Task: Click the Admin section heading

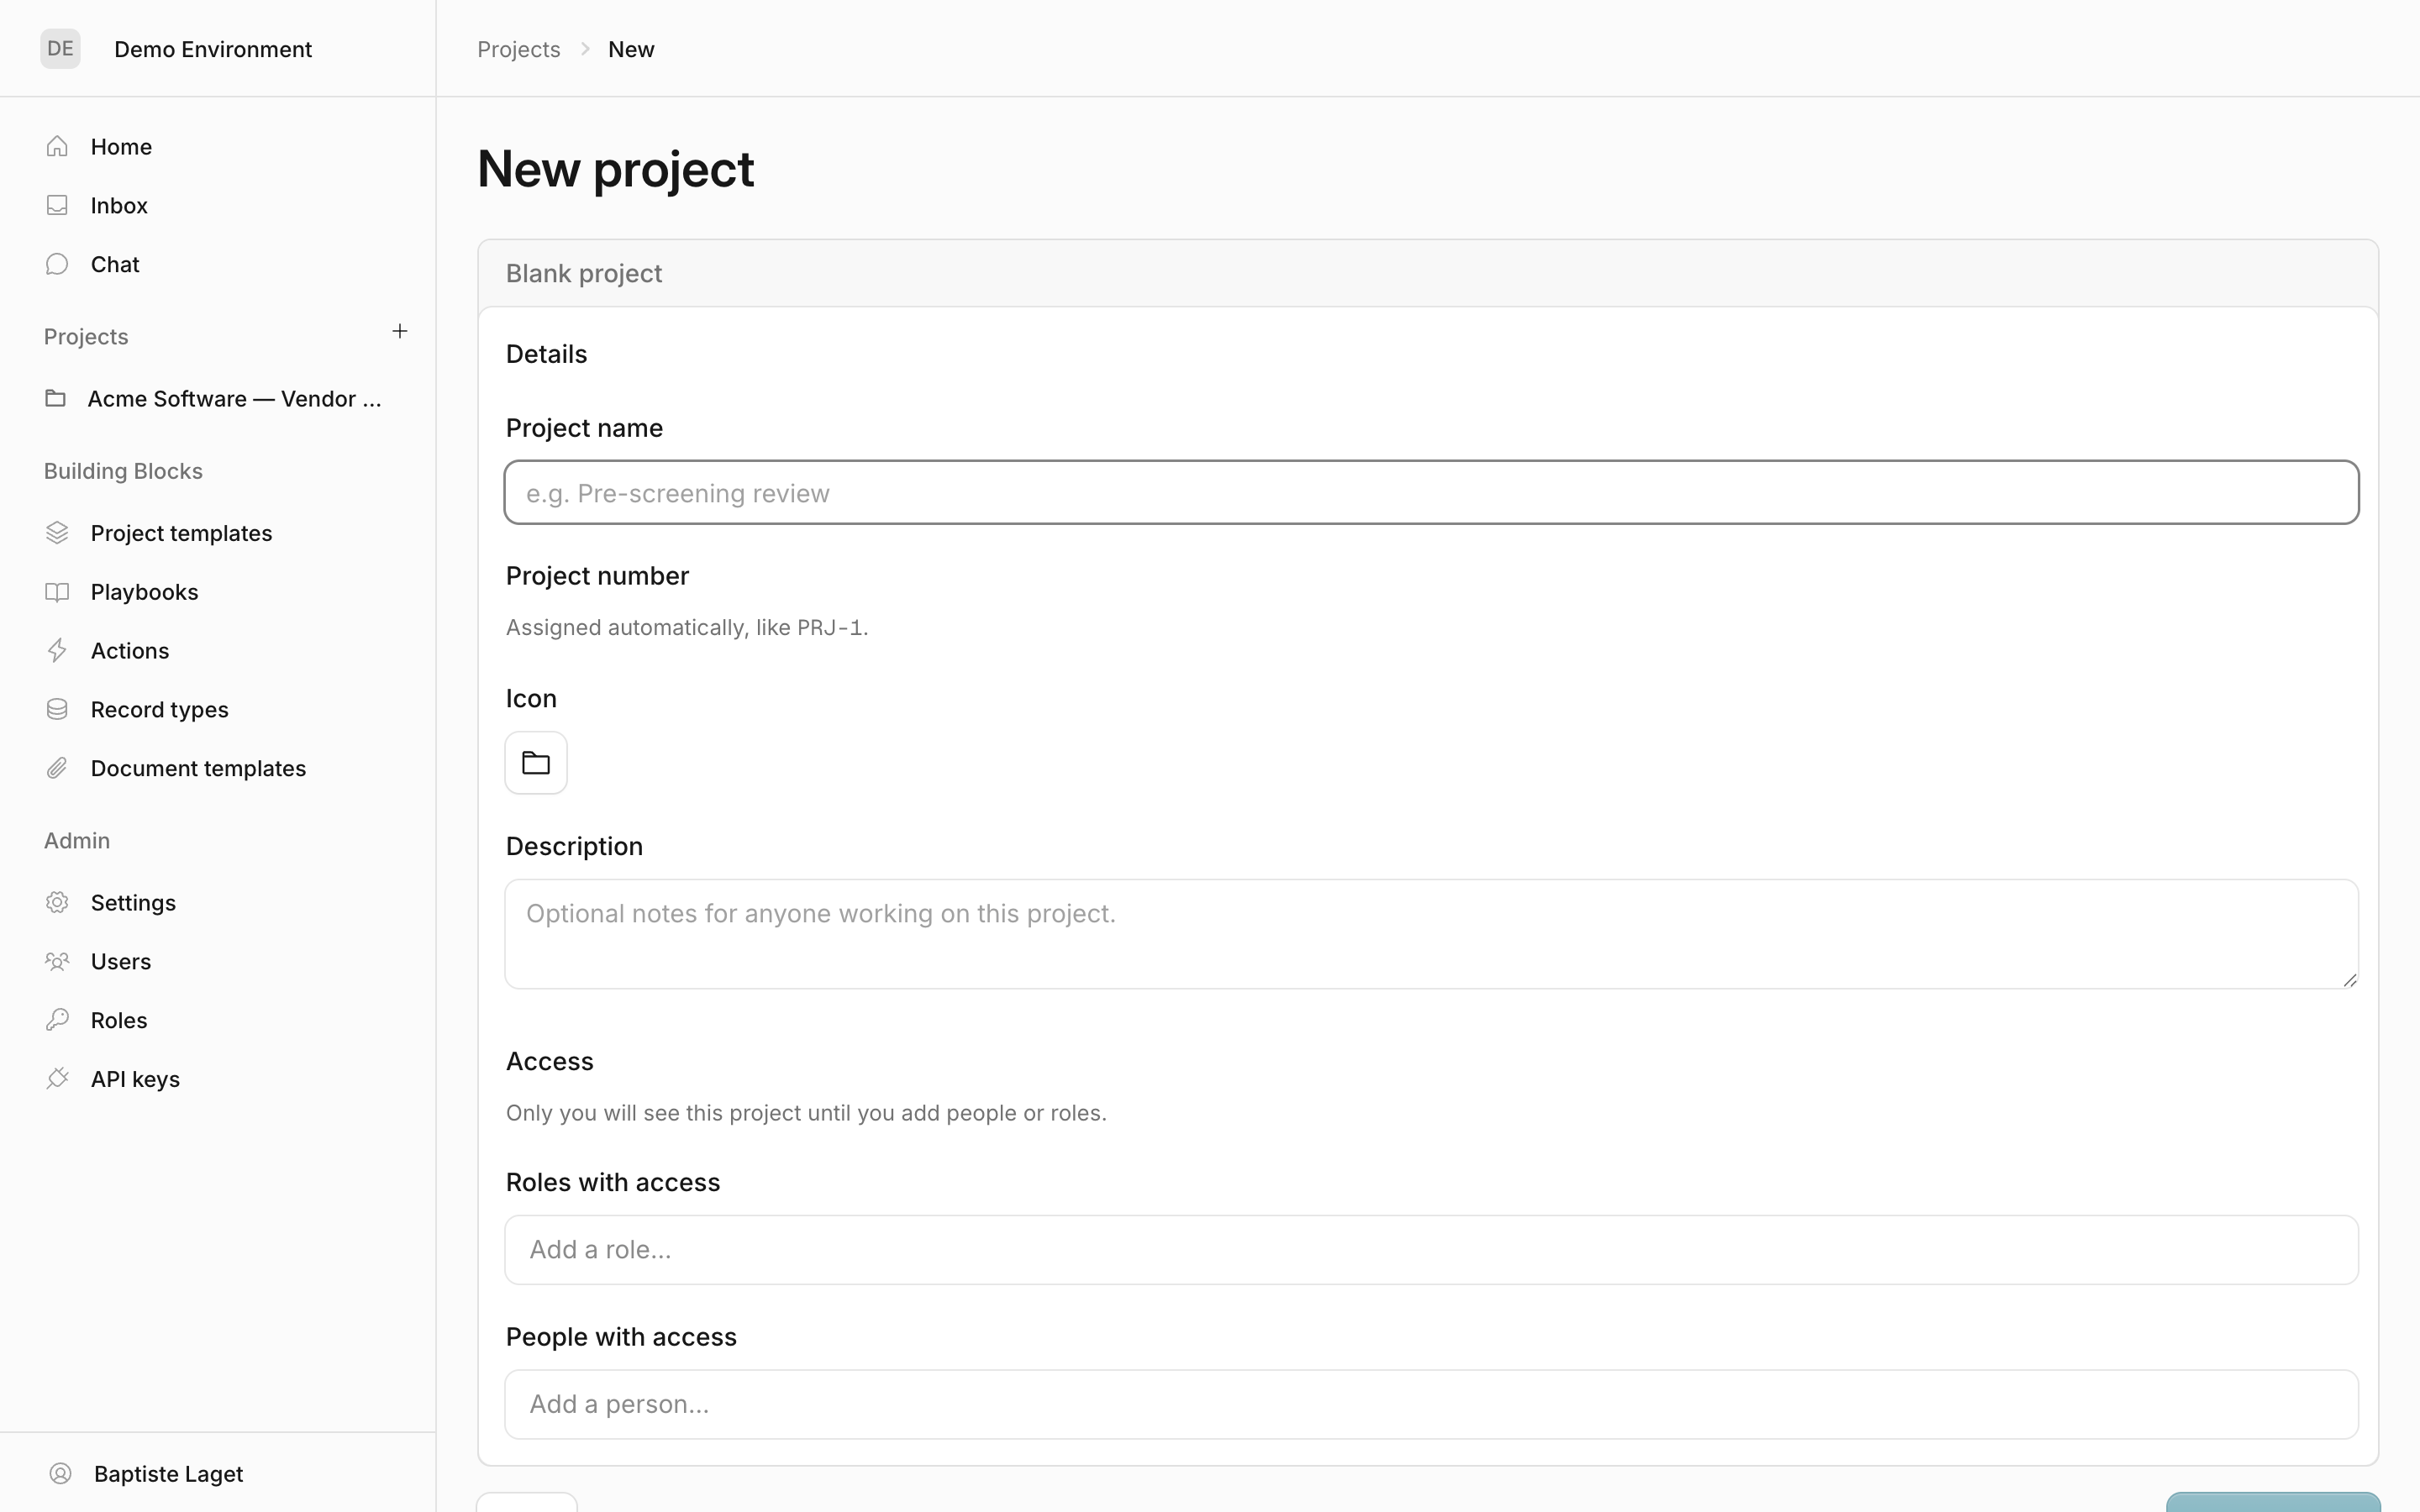Action: click(x=77, y=840)
